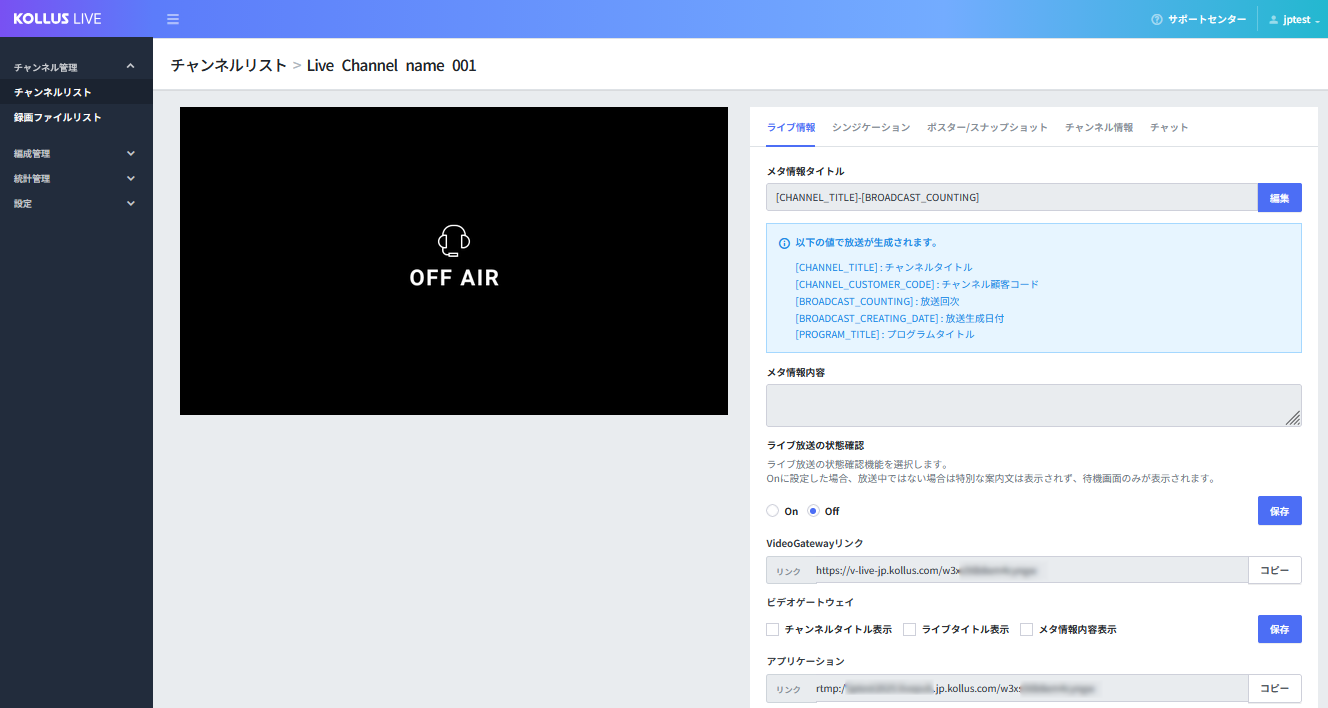Screen dimensions: 1328x708
Task: Click 保存 for ライブ放送の状態確認
Action: (1279, 511)
